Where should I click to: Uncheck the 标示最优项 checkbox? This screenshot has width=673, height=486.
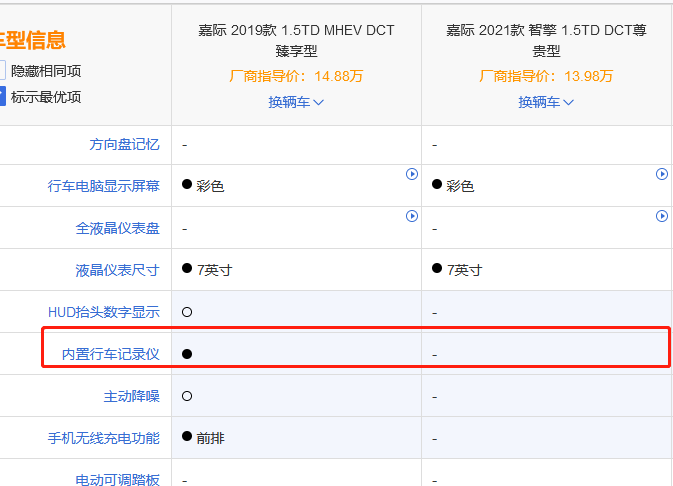pyautogui.click(x=3, y=97)
